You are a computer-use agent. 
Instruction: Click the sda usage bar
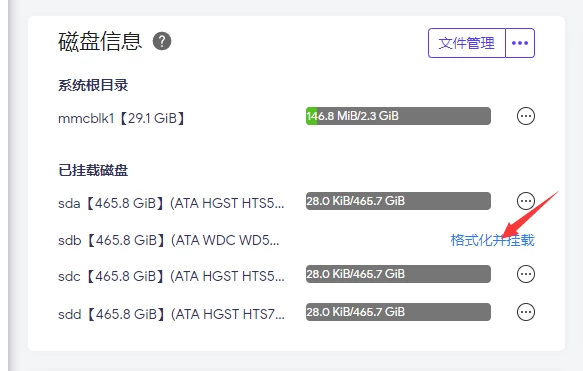398,201
